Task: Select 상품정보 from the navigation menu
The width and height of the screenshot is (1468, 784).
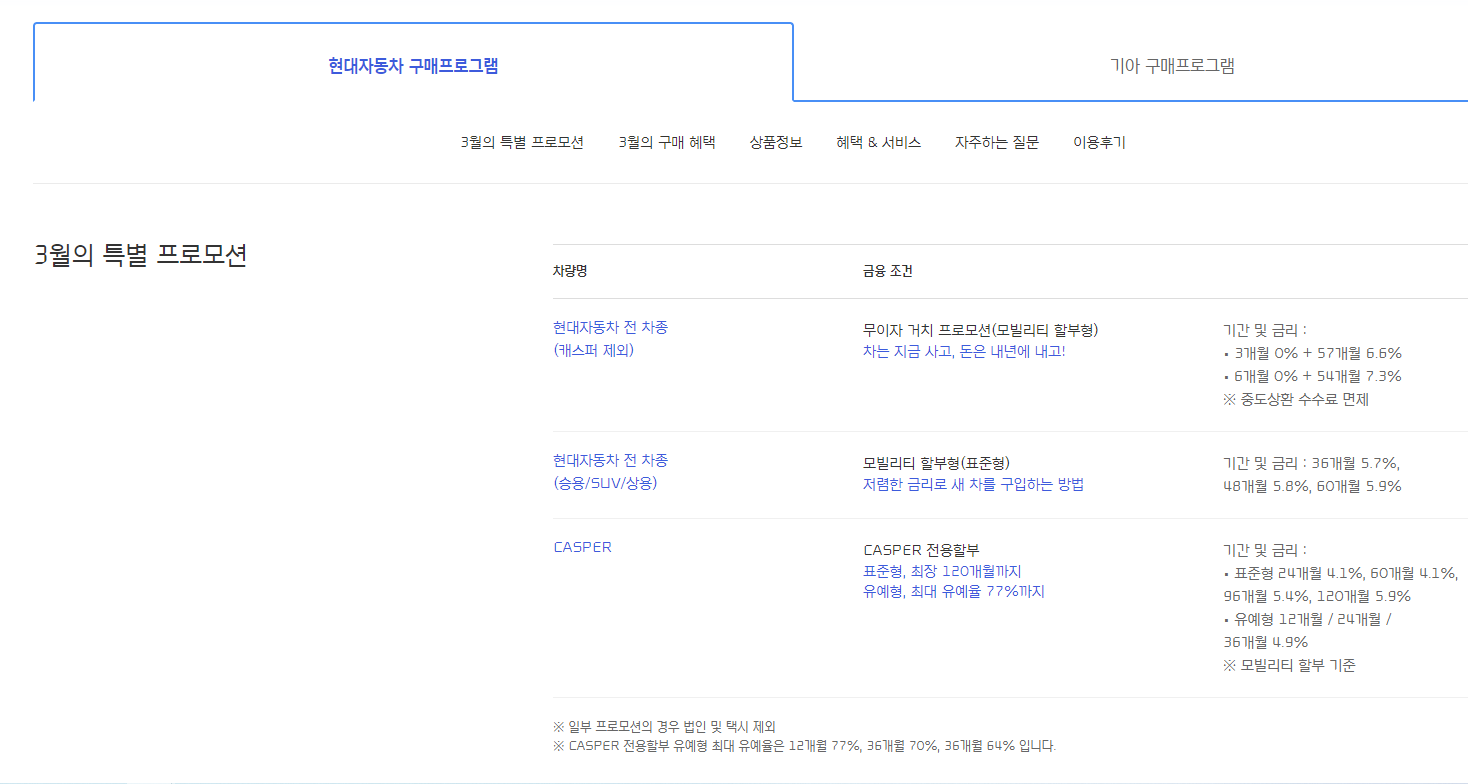Action: [775, 141]
